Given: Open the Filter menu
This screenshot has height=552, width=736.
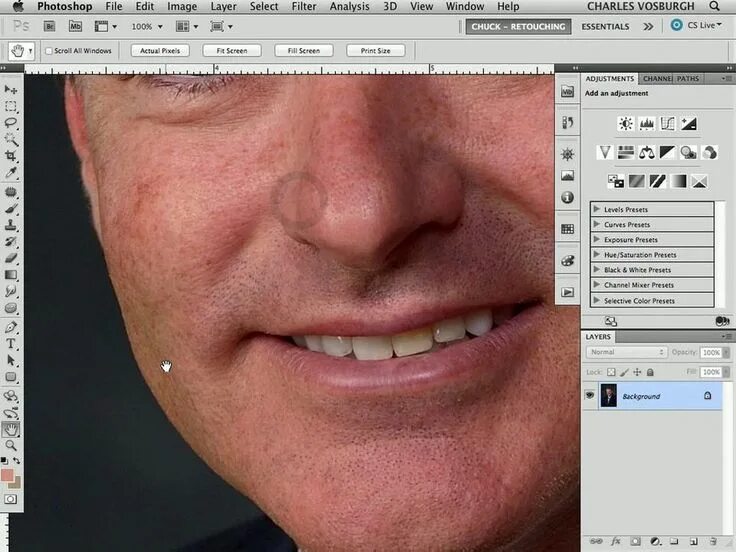Looking at the screenshot, I should tap(304, 7).
